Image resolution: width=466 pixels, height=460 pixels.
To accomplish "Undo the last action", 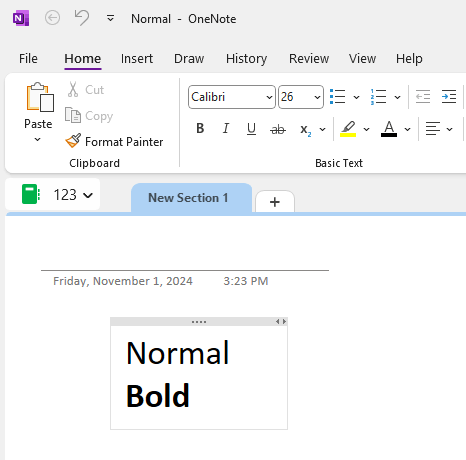I will point(82,18).
